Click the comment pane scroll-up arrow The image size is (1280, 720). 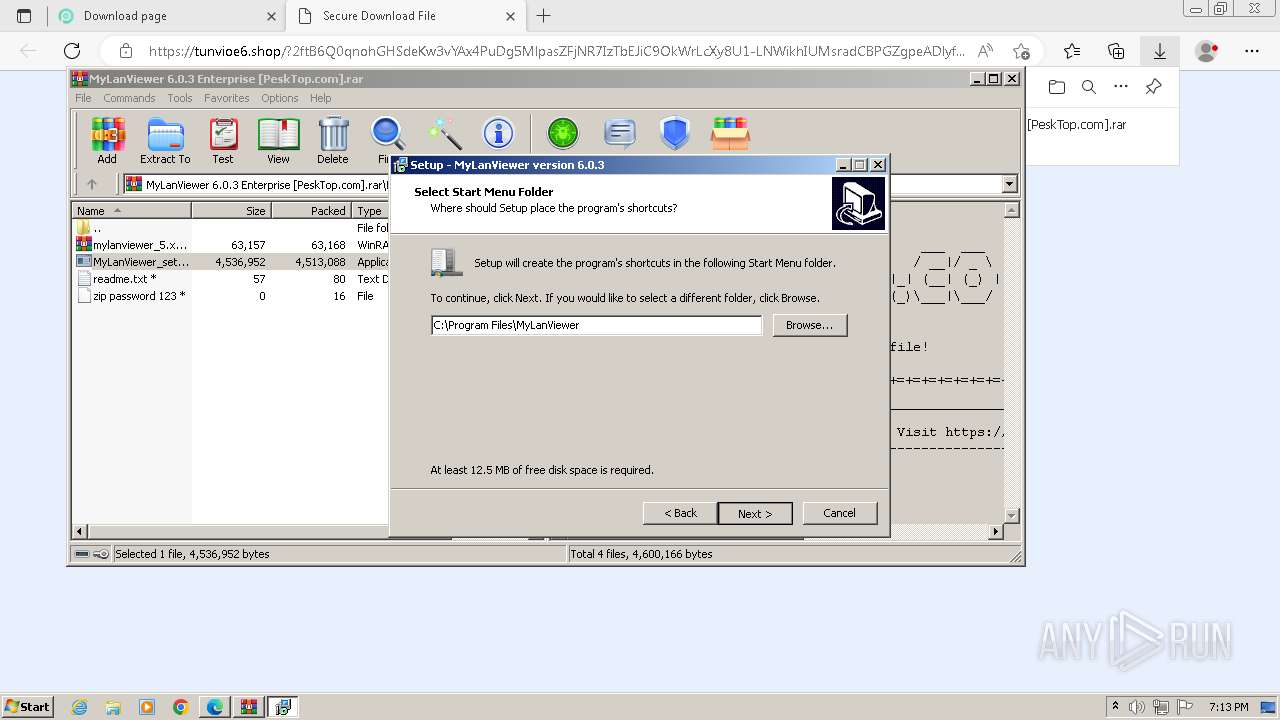[1011, 210]
